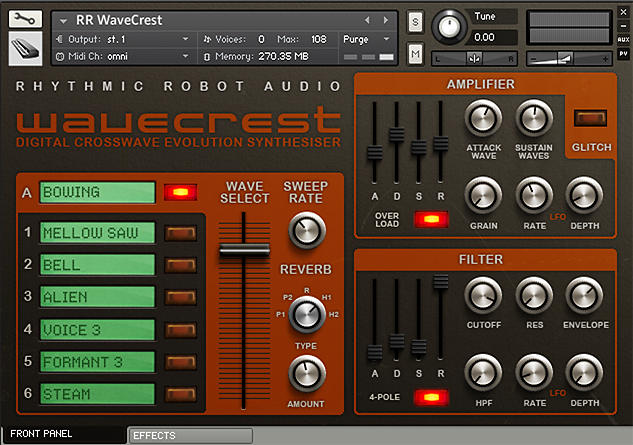Click the pan L-R slider
Image resolution: width=633 pixels, height=445 pixels.
474,59
